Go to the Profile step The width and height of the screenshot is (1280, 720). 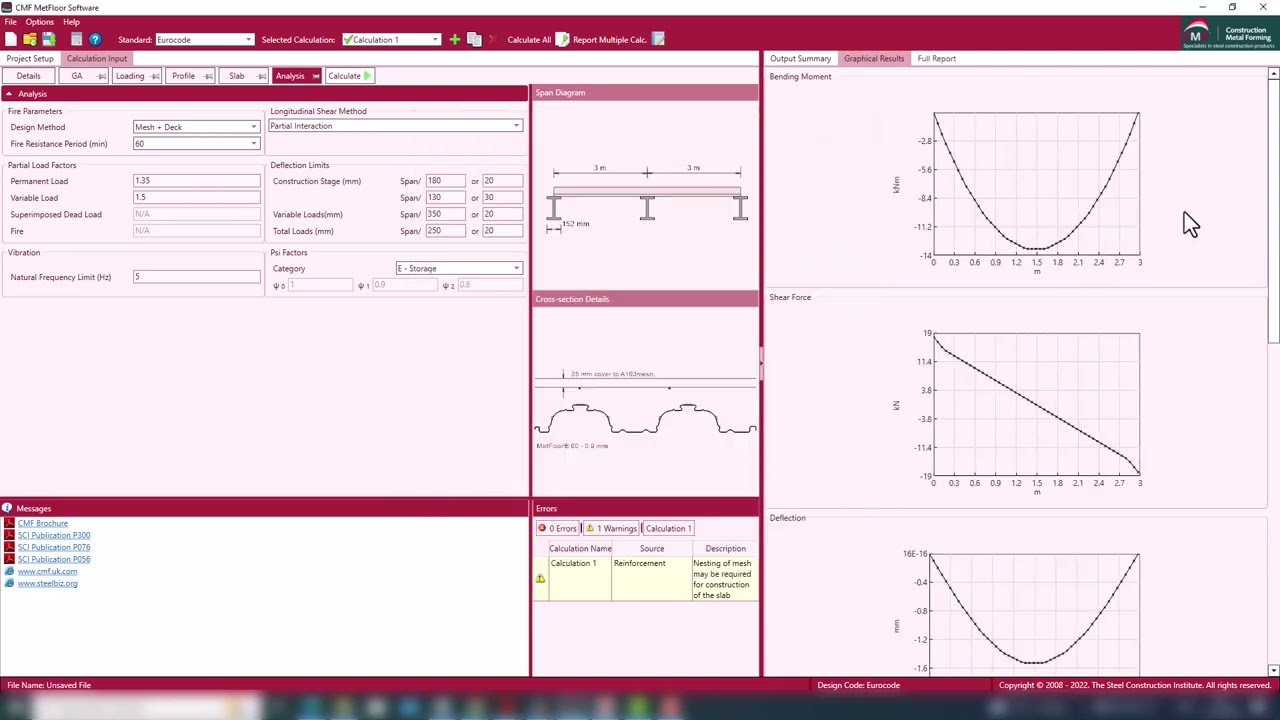click(190, 76)
